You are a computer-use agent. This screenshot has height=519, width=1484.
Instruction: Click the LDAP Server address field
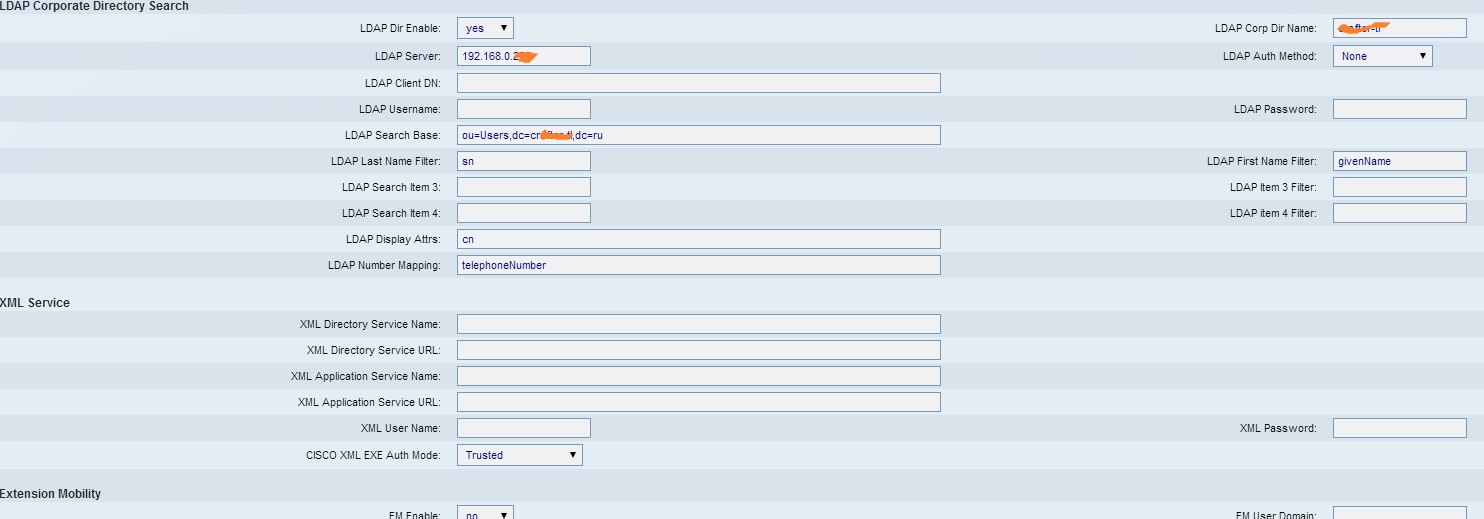(x=523, y=57)
